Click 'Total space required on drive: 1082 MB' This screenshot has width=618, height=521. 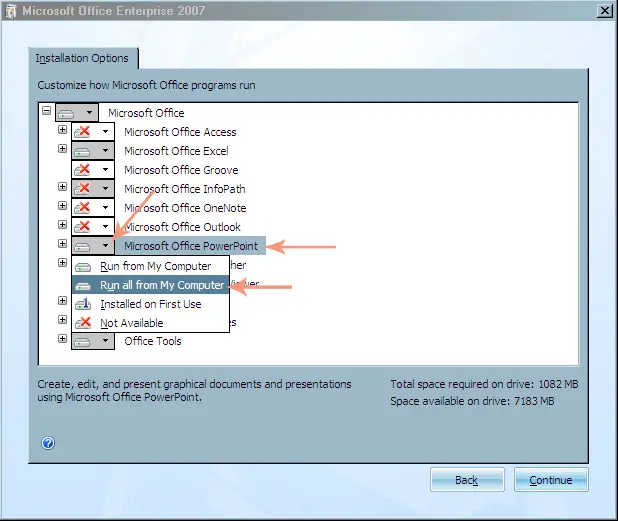point(484,384)
